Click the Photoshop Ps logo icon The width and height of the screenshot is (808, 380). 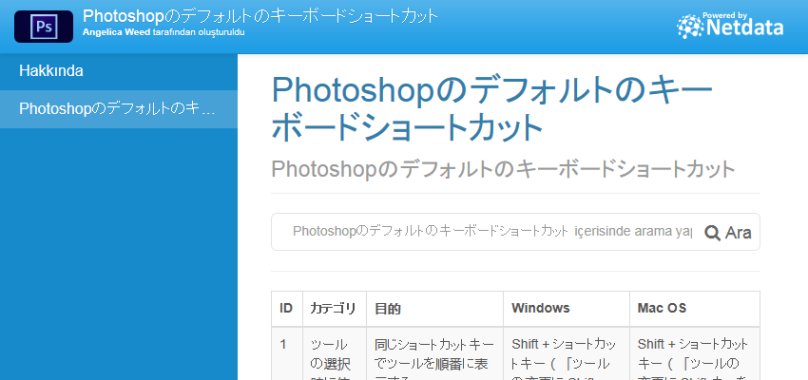pos(43,26)
